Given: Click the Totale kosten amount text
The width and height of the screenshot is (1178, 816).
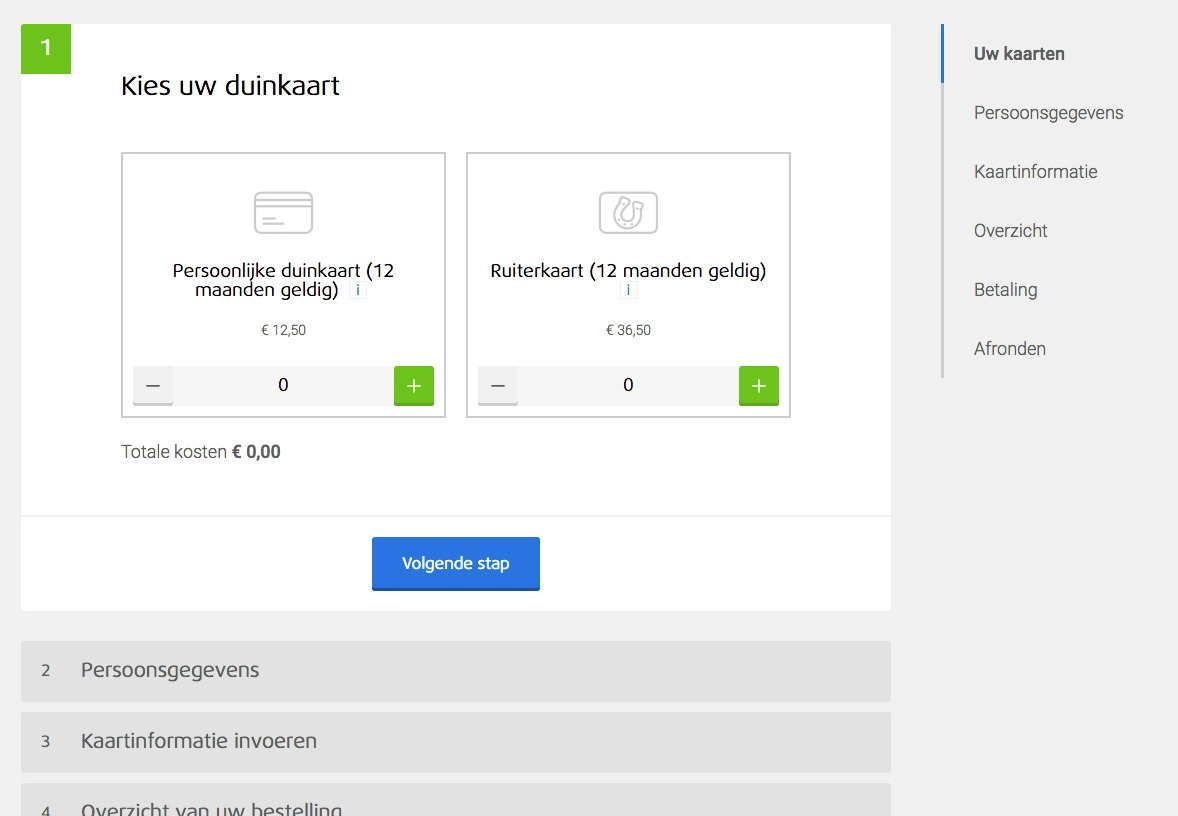Looking at the screenshot, I should (x=256, y=451).
